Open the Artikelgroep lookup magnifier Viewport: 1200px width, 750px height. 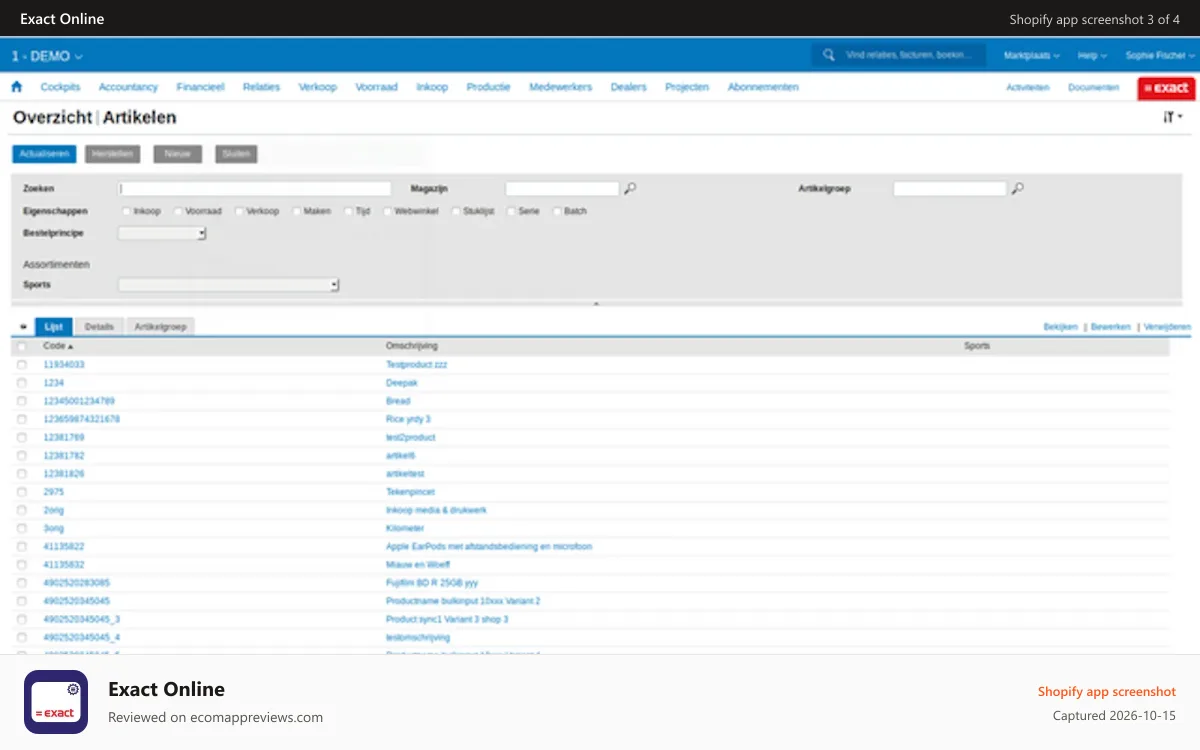[x=1018, y=188]
